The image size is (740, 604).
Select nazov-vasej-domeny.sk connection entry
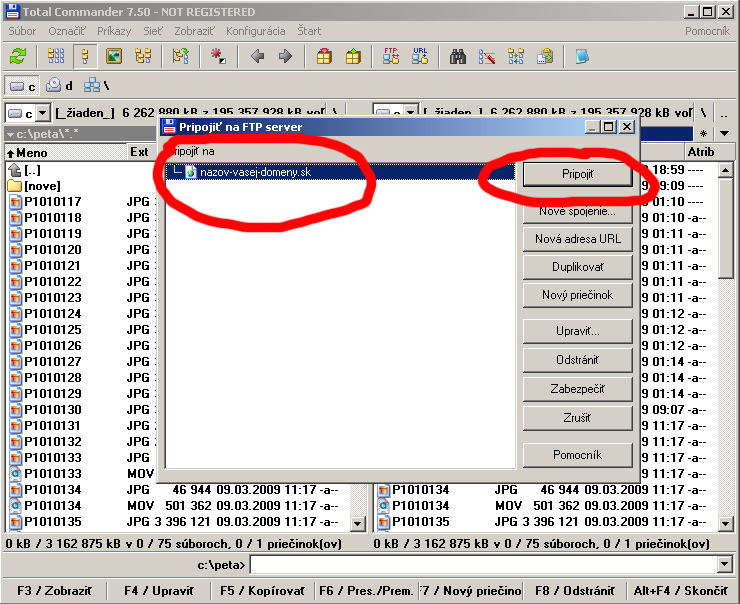click(x=340, y=172)
